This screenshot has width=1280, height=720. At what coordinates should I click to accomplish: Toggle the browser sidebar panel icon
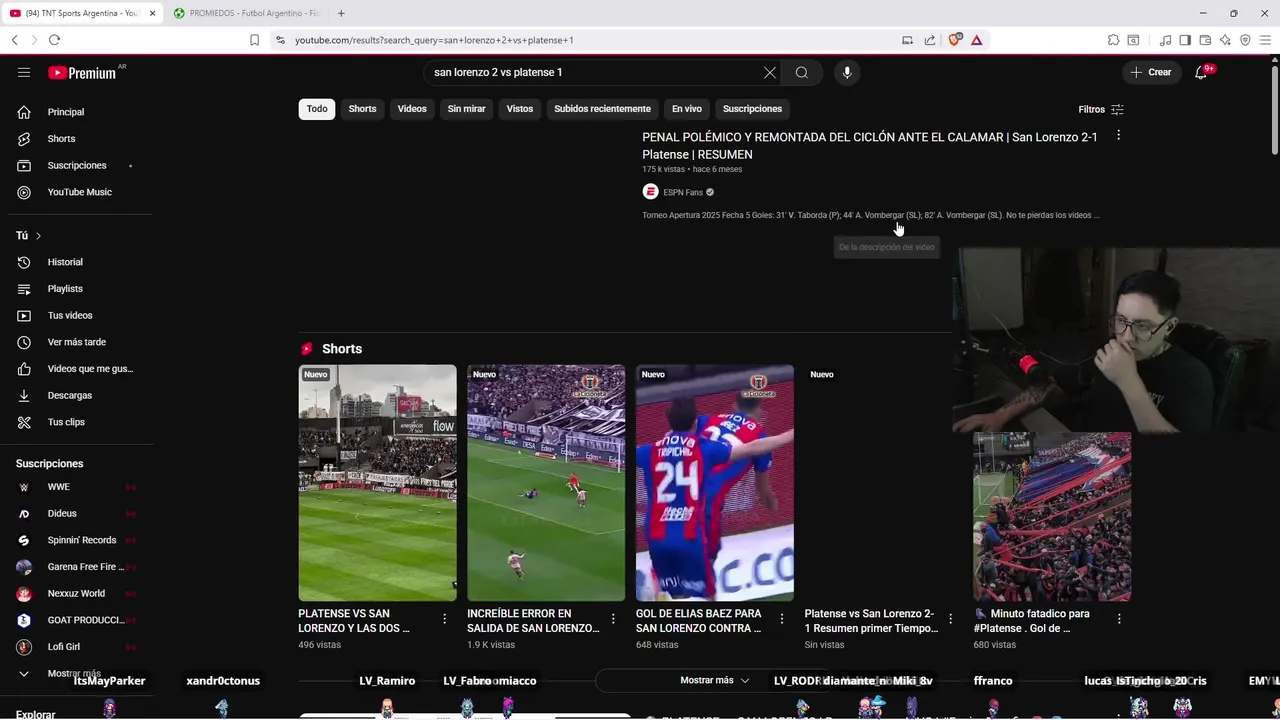click(1185, 40)
